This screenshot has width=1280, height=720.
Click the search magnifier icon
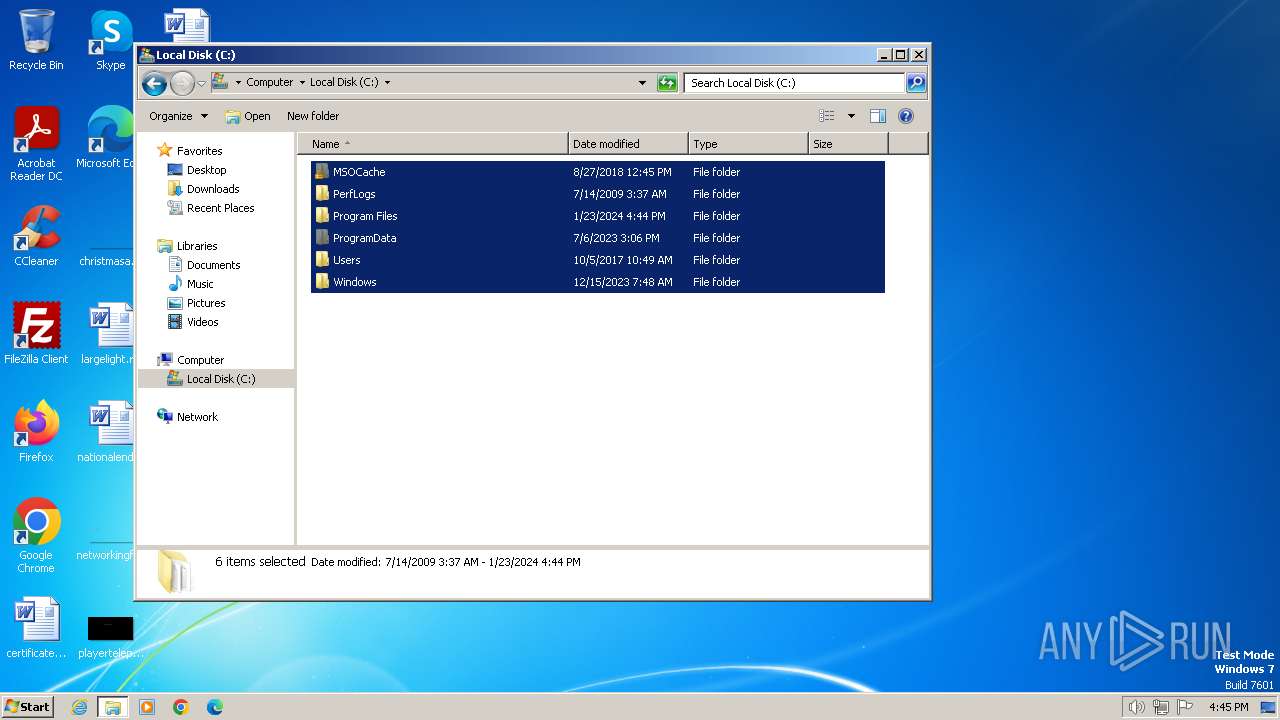915,83
